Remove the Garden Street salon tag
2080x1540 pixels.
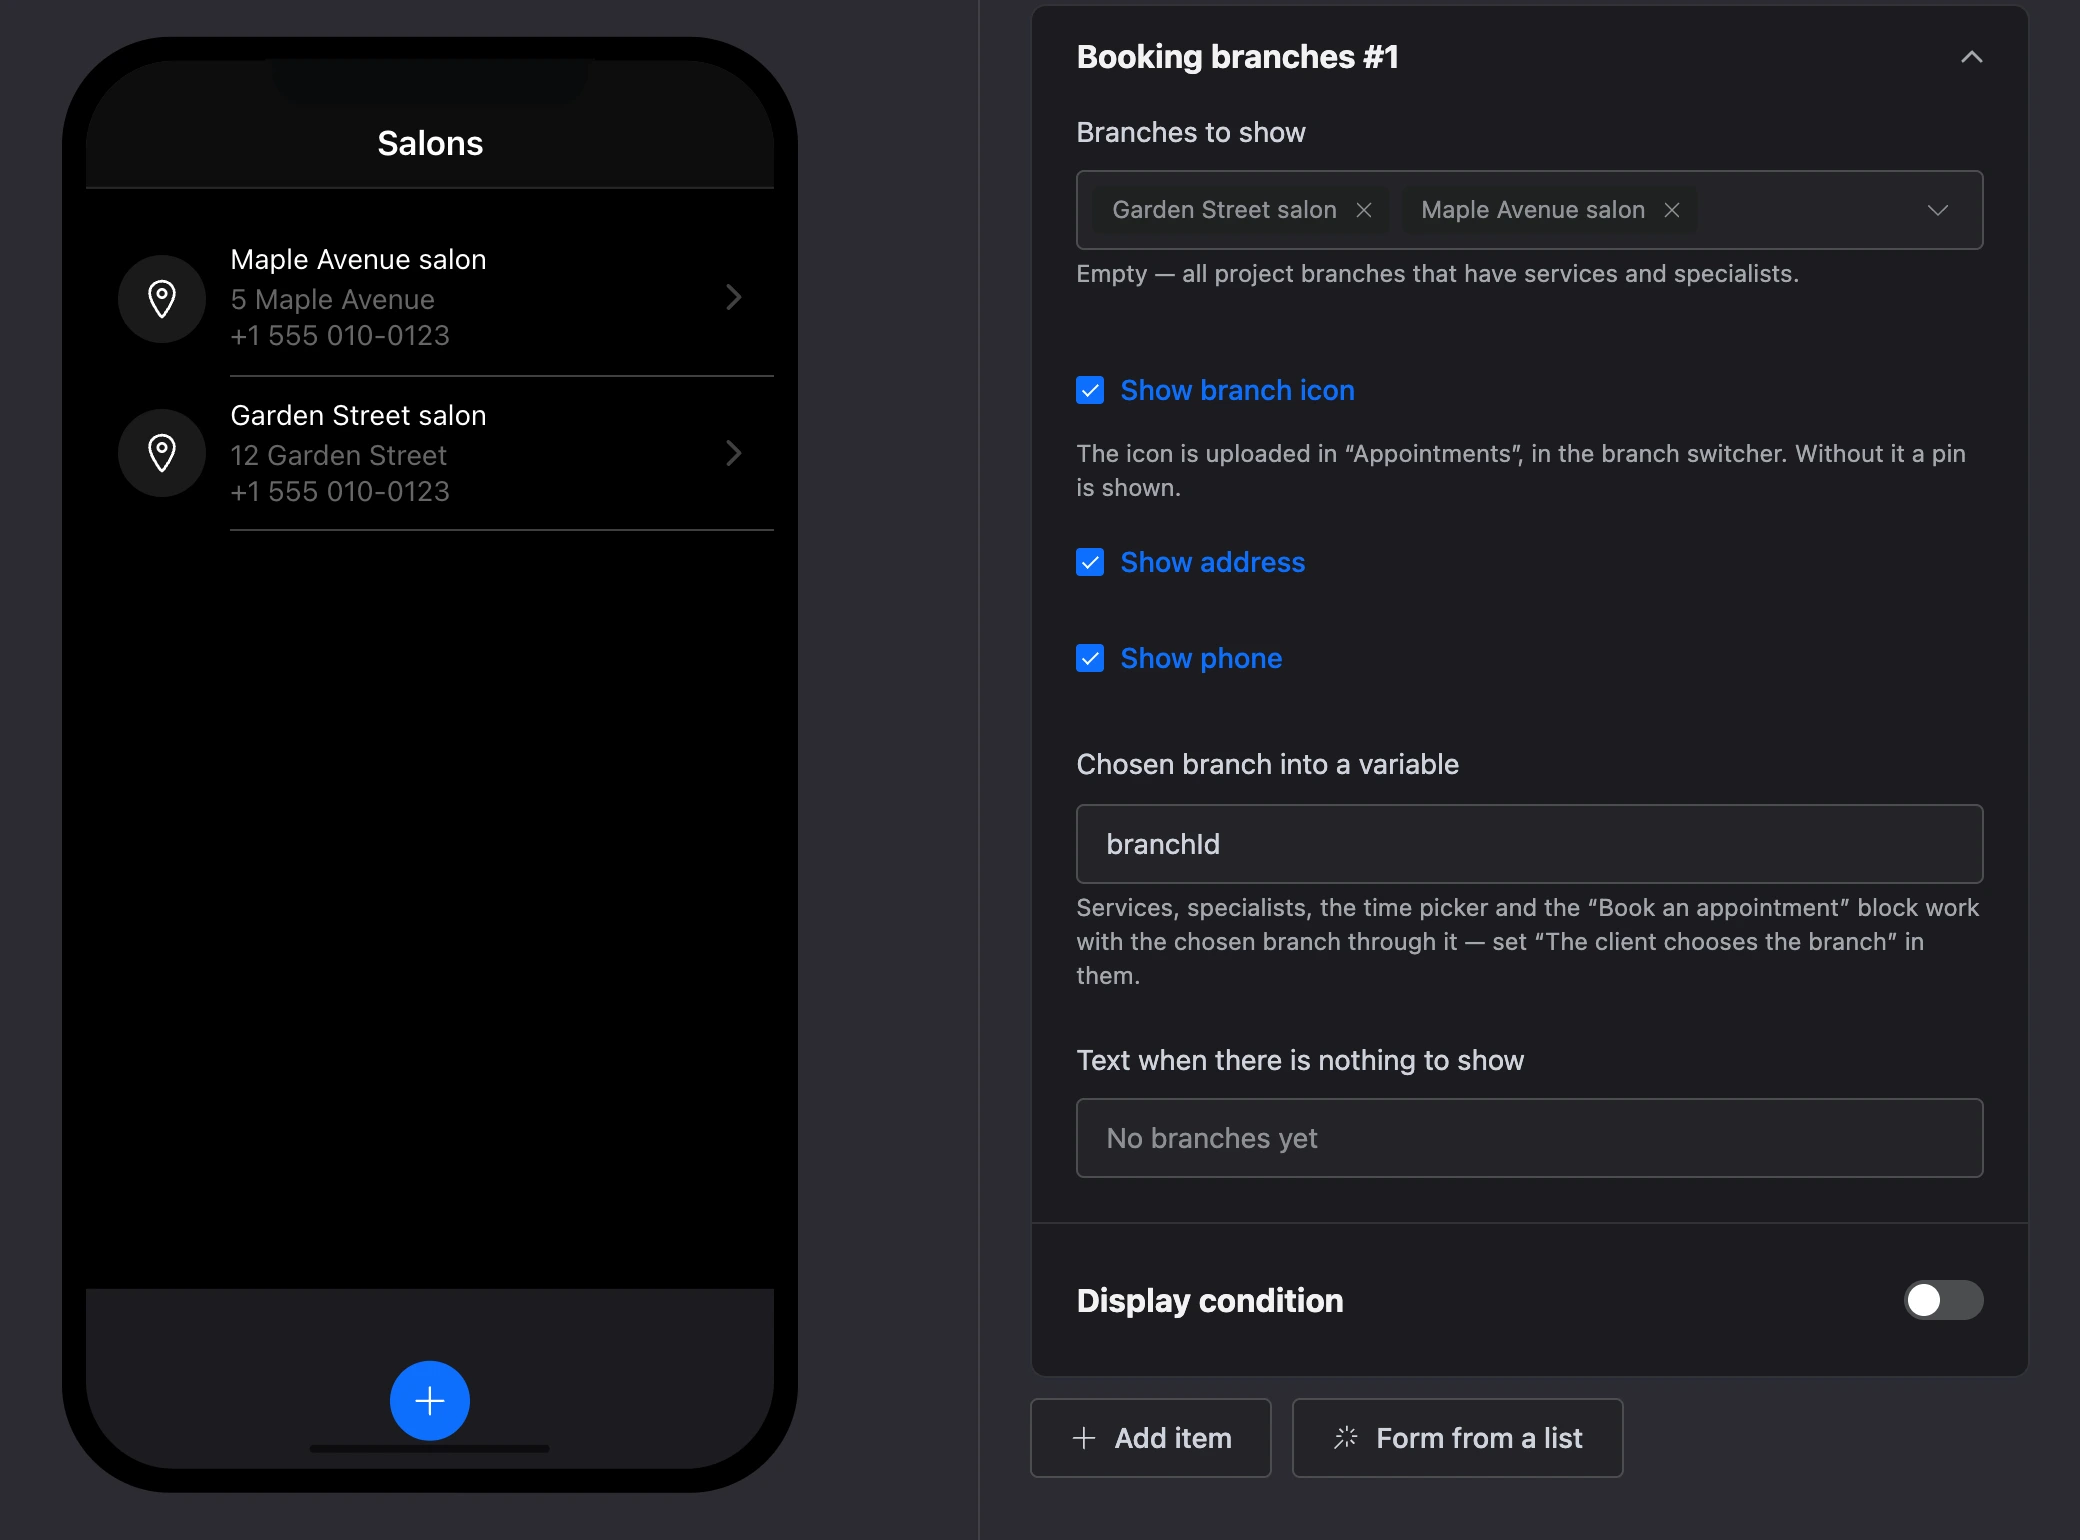click(1364, 210)
